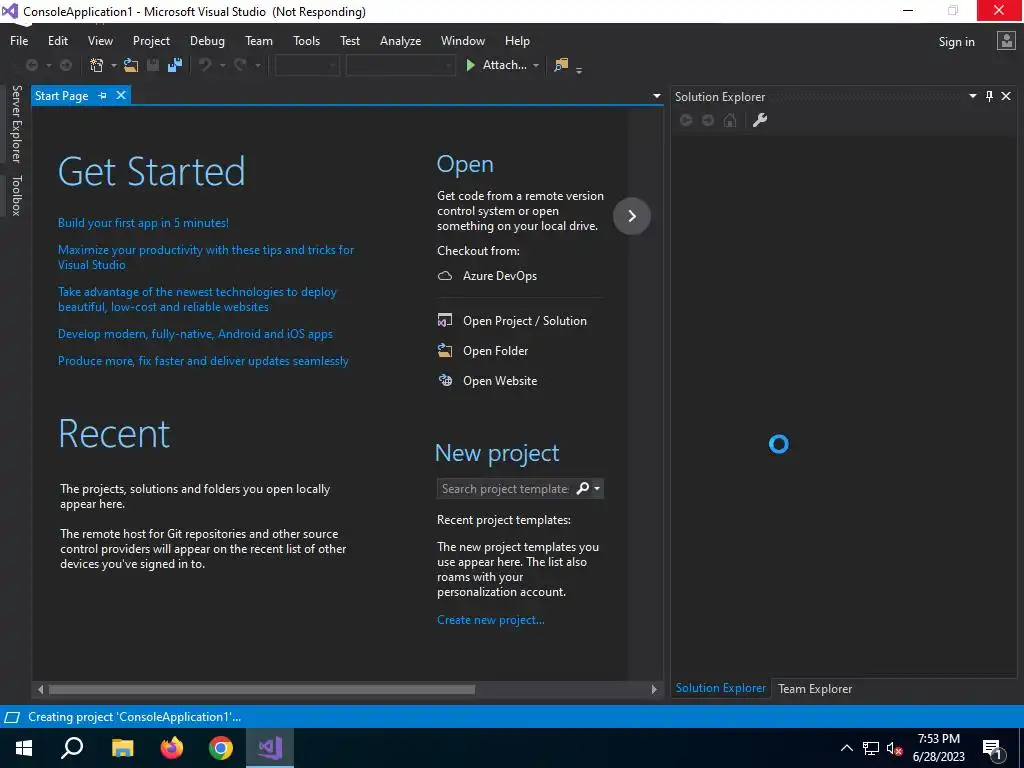The image size is (1024, 768).
Task: Click the Navigate Forward toolbar icon
Action: point(66,65)
